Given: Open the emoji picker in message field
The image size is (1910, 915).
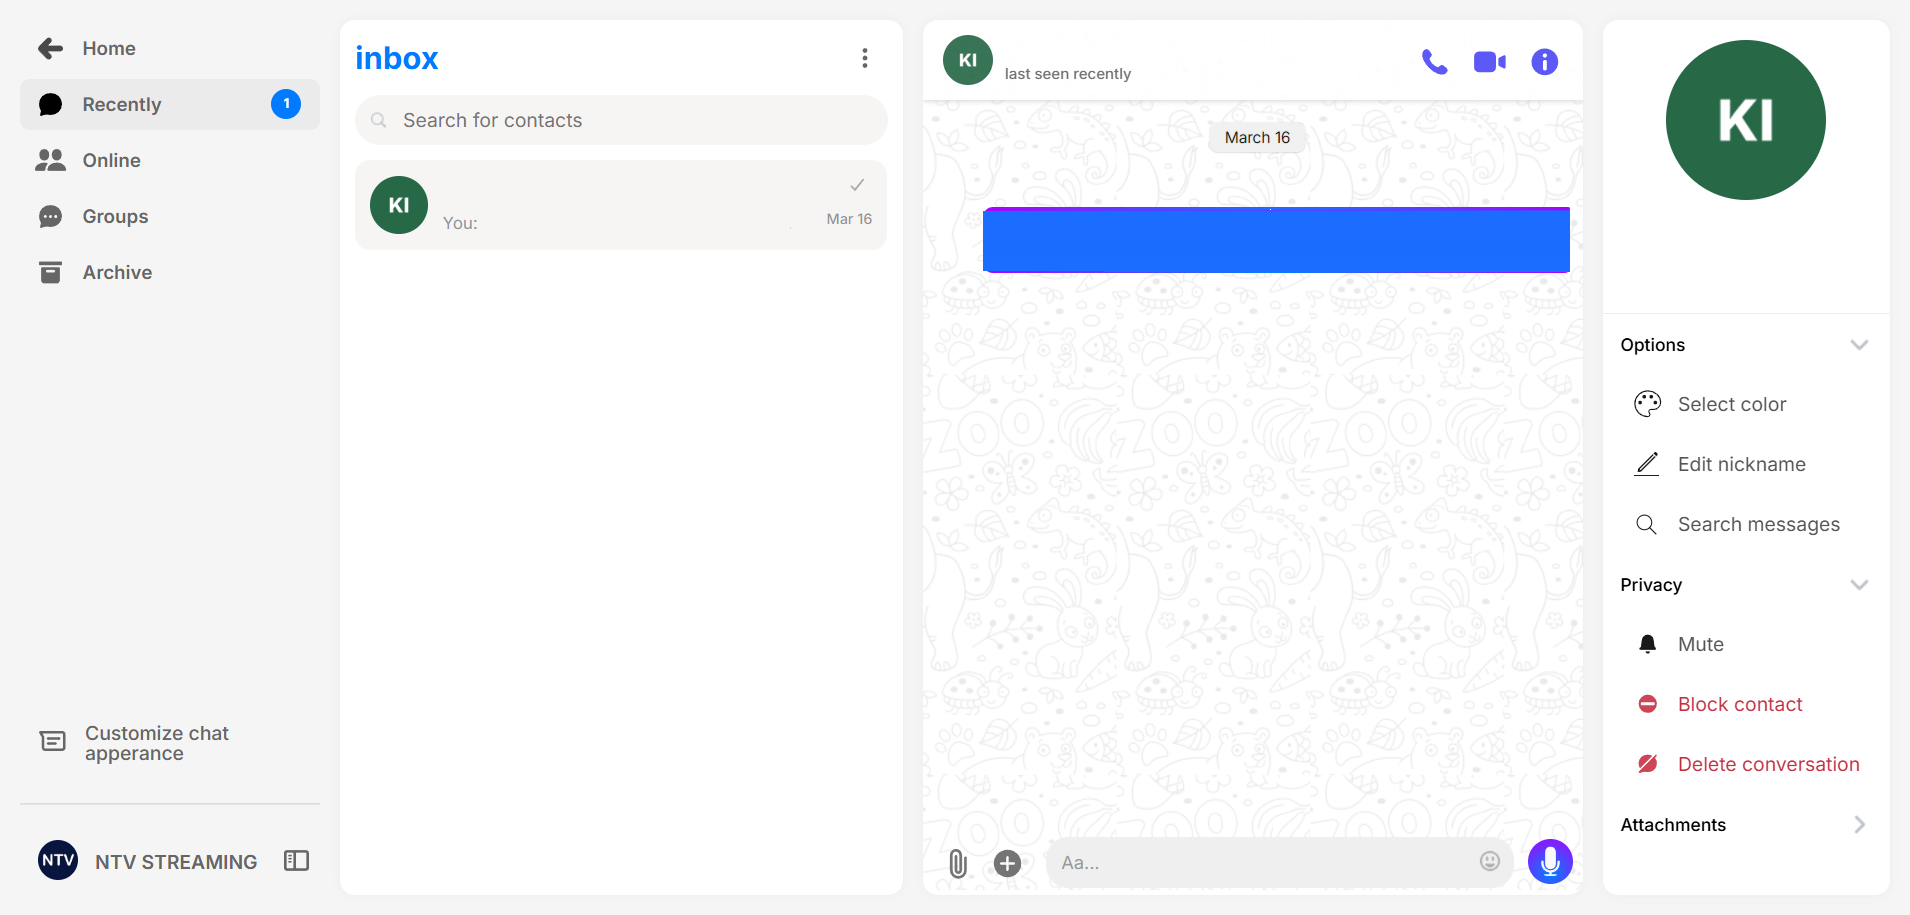Looking at the screenshot, I should pos(1489,862).
